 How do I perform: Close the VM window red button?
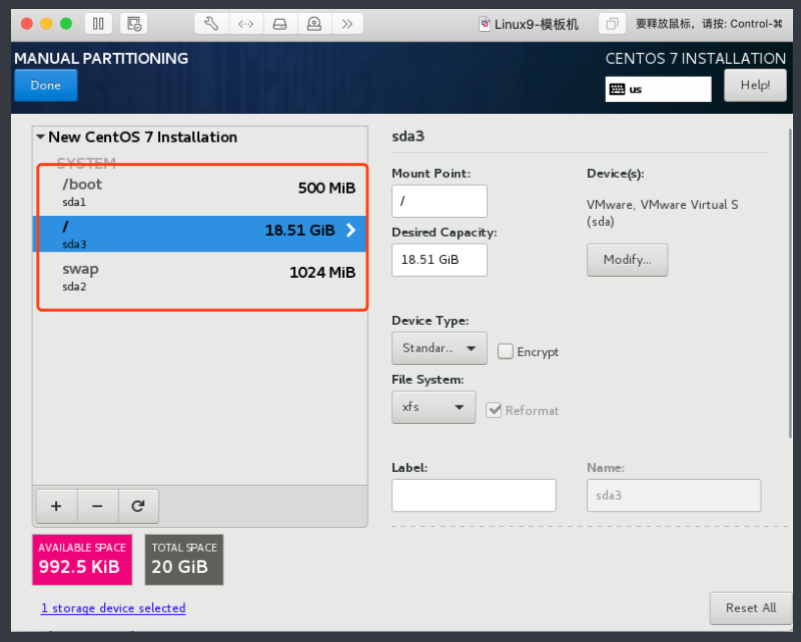tap(27, 23)
